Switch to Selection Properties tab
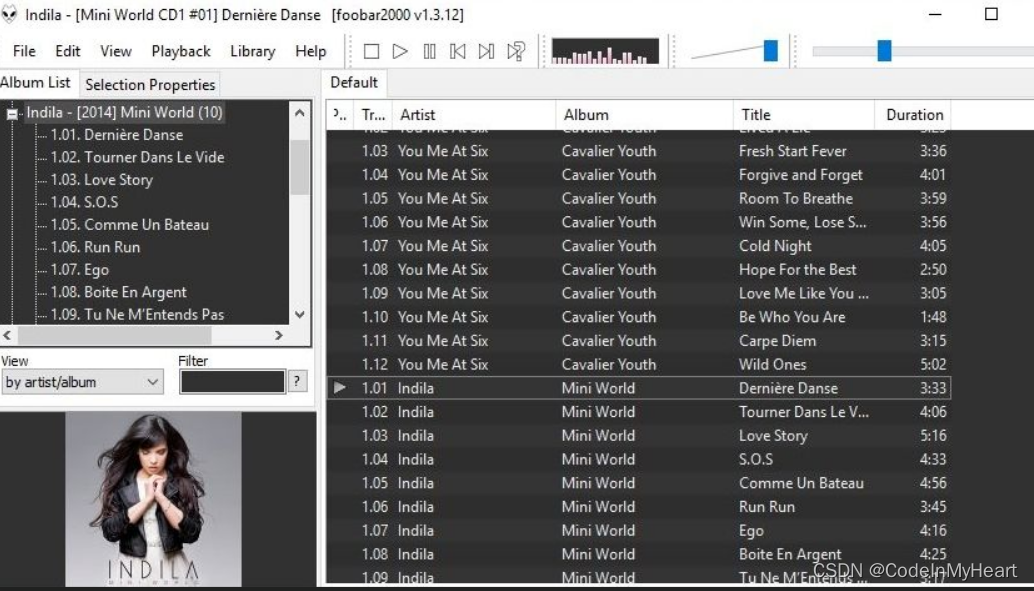Viewport: 1034px width, 591px height. tap(150, 85)
